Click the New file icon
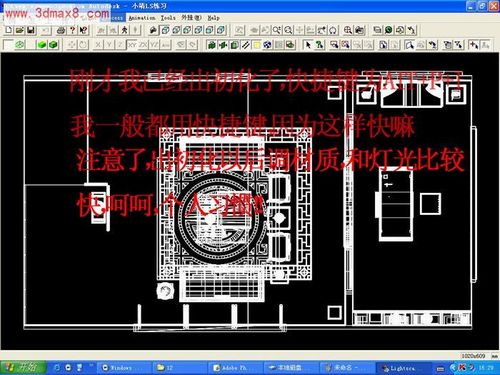This screenshot has width=500, height=375. tap(9, 30)
